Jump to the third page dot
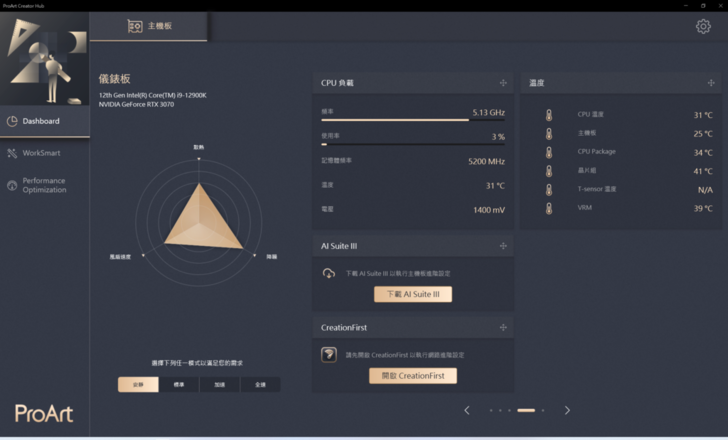This screenshot has height=440, width=728. click(x=509, y=410)
